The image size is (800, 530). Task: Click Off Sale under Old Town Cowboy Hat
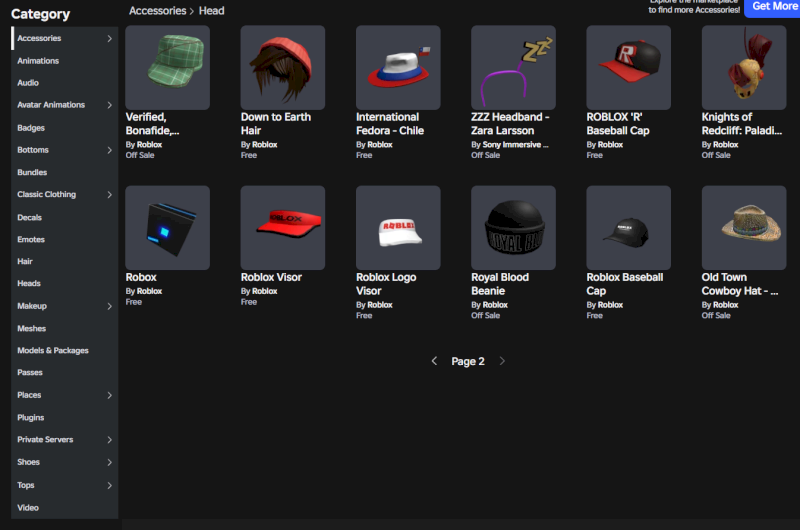716,316
